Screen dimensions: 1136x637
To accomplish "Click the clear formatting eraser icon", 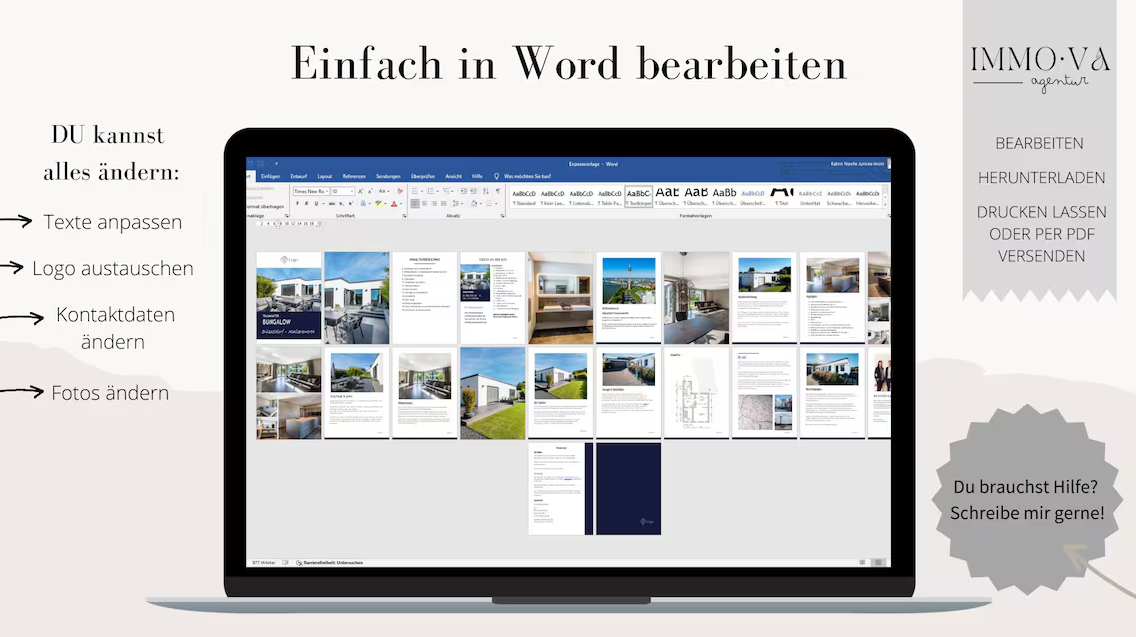I will point(399,190).
